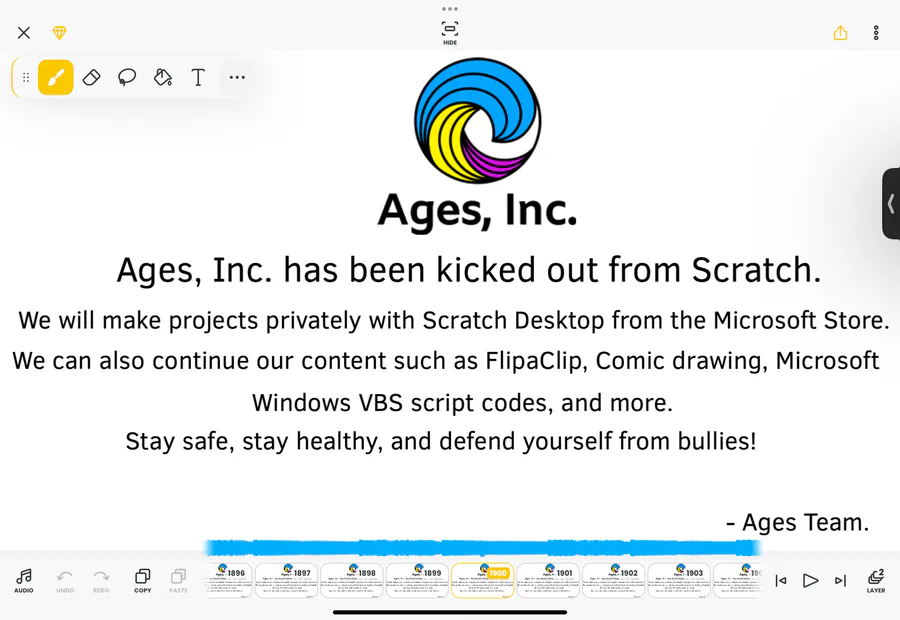
Task: Select frame 1903 in the timeline
Action: click(x=679, y=580)
